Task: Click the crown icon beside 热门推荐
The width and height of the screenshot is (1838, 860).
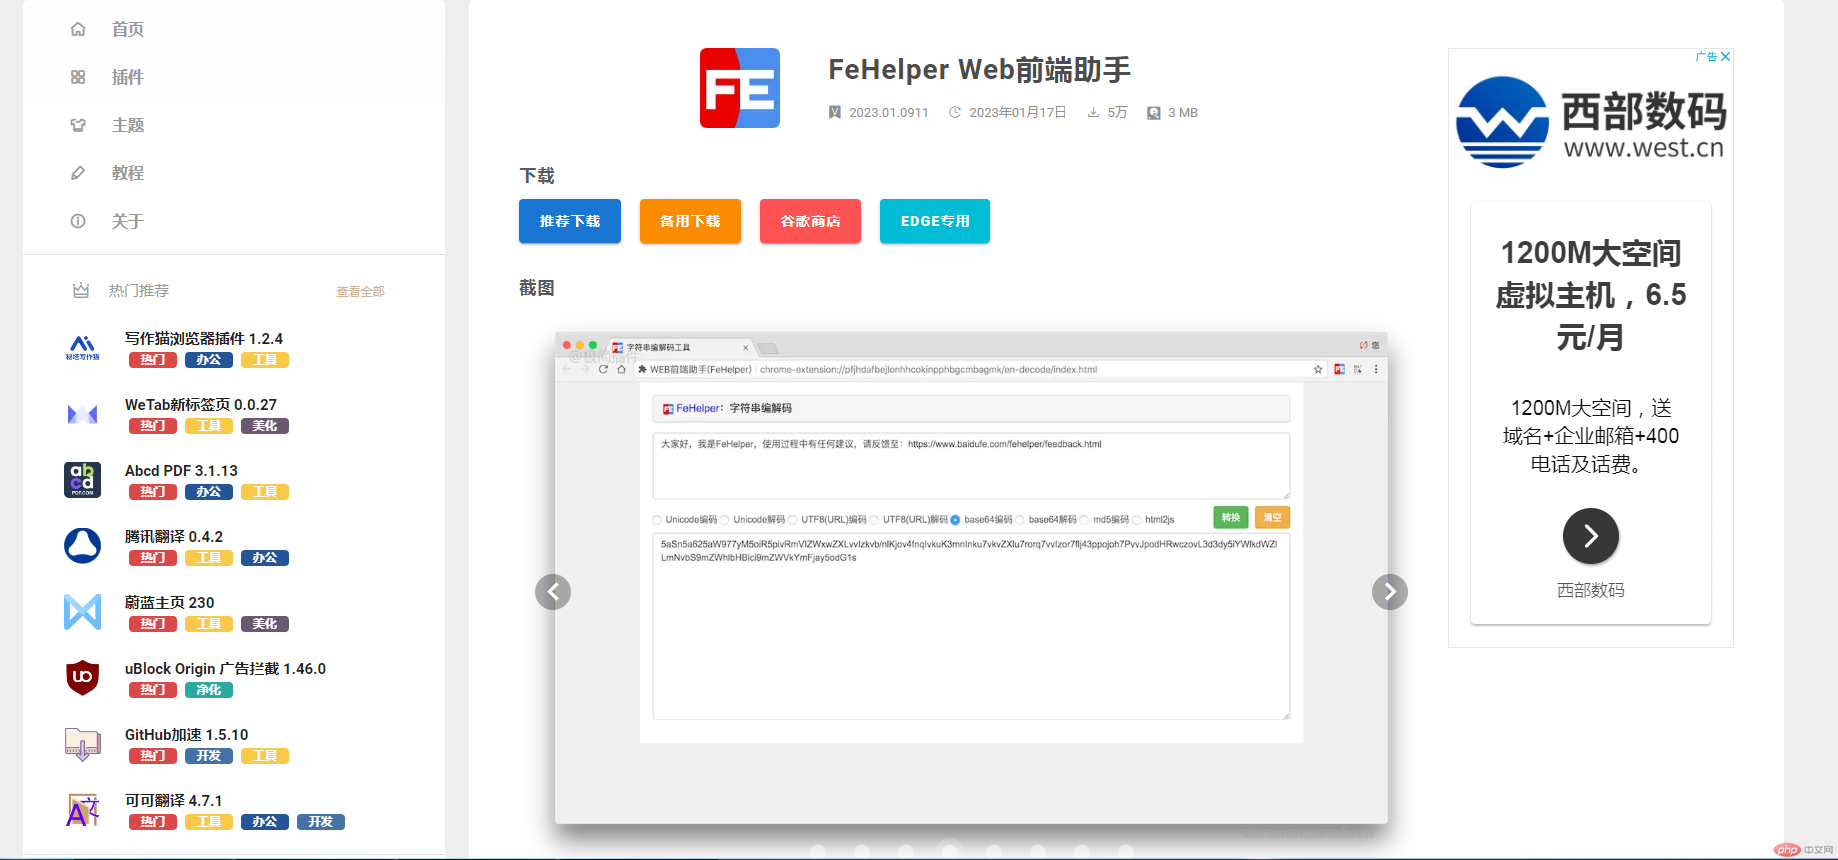Action: pyautogui.click(x=81, y=290)
